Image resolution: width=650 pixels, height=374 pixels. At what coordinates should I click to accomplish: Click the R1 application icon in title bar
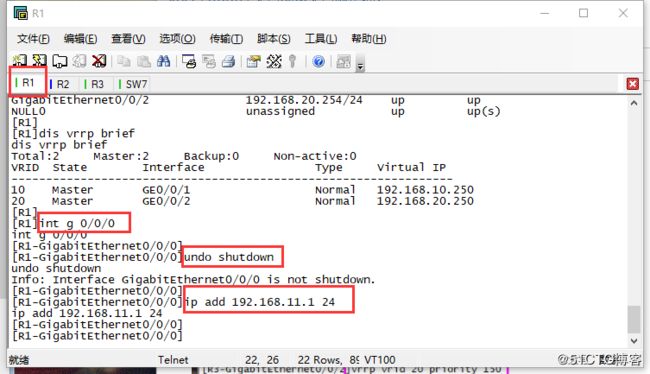[20, 13]
